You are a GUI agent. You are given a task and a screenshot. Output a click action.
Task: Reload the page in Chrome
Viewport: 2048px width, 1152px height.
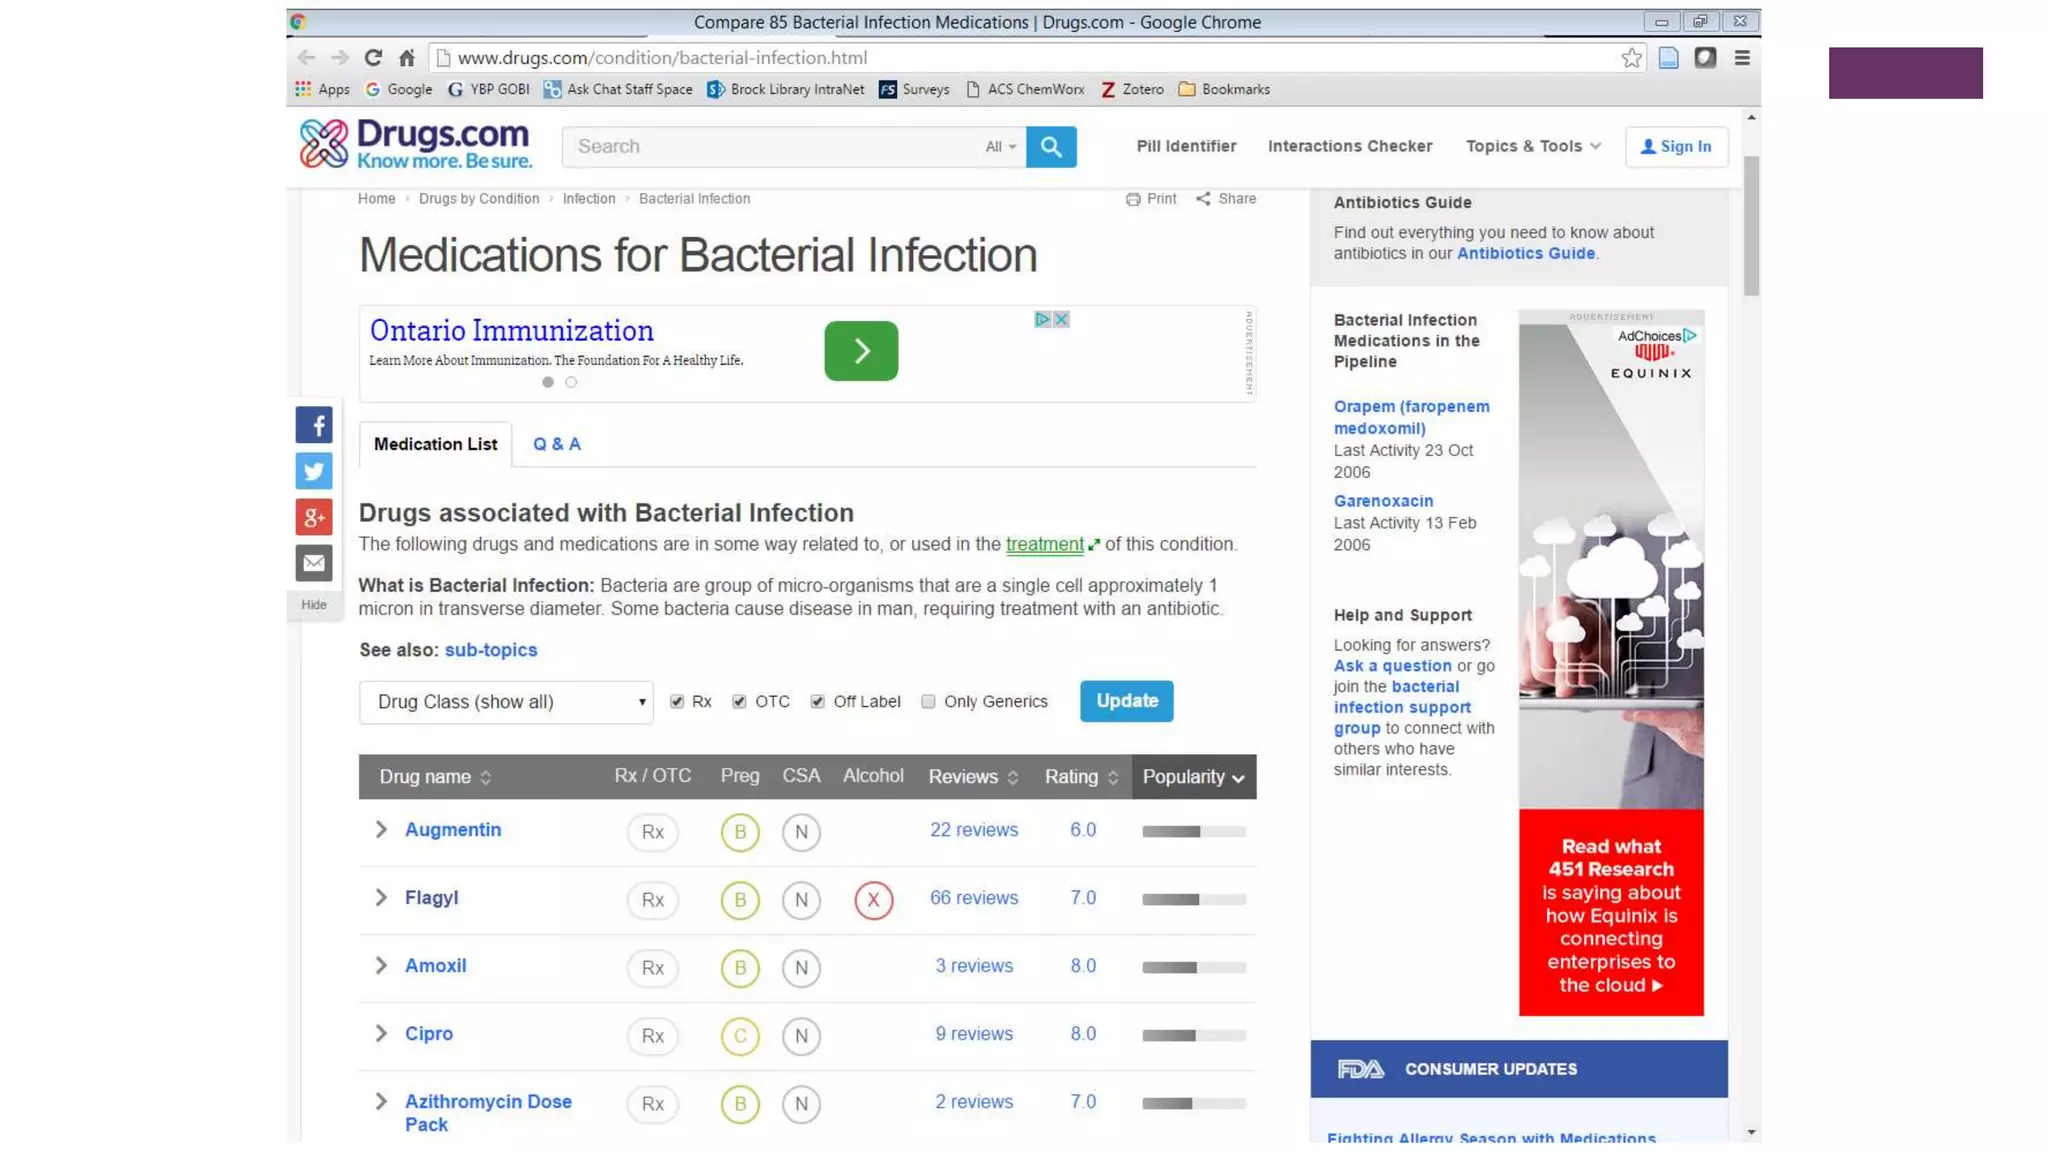coord(373,58)
